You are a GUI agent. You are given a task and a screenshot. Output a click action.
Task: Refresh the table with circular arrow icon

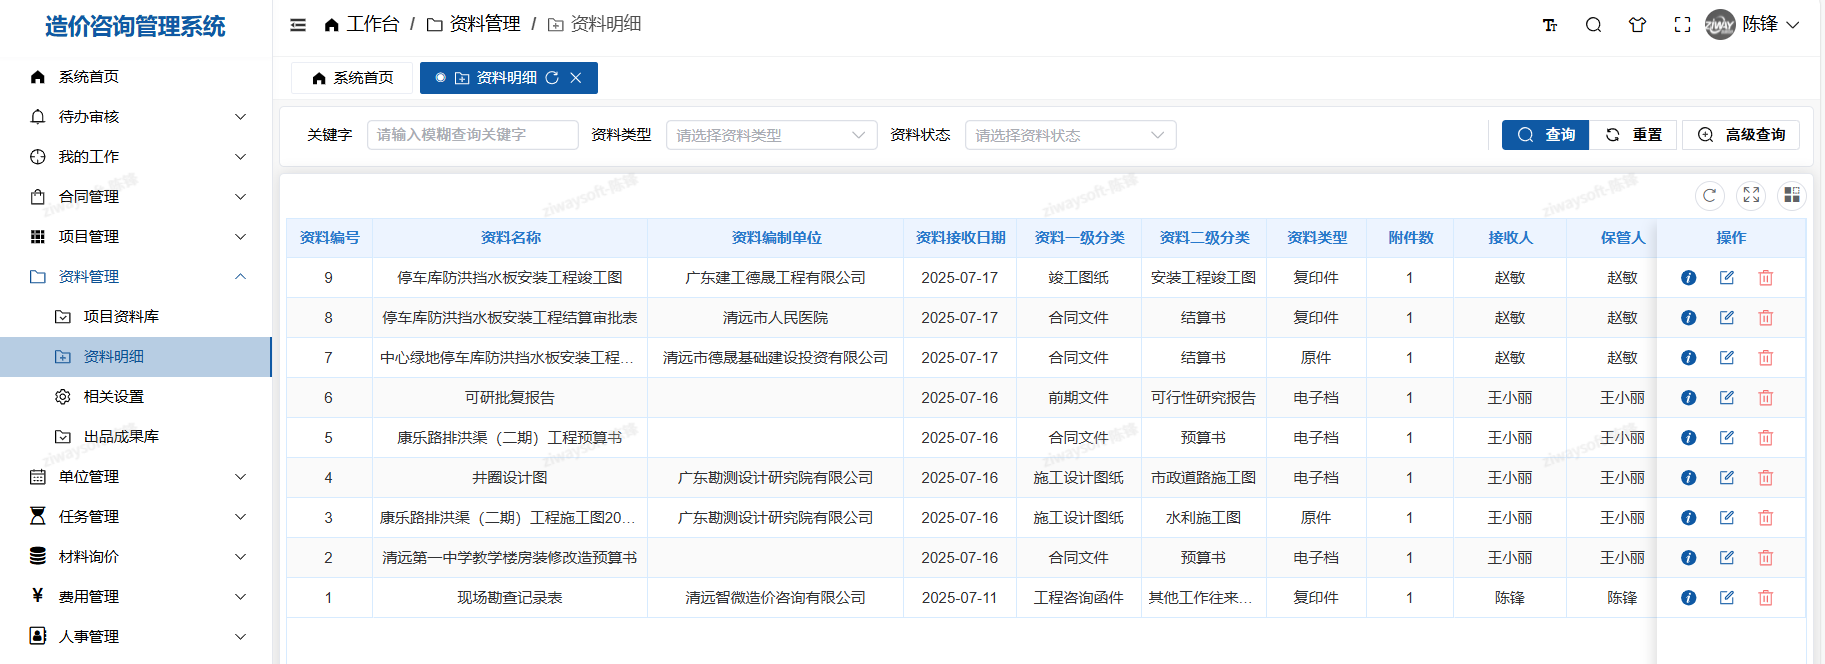[x=1709, y=195]
